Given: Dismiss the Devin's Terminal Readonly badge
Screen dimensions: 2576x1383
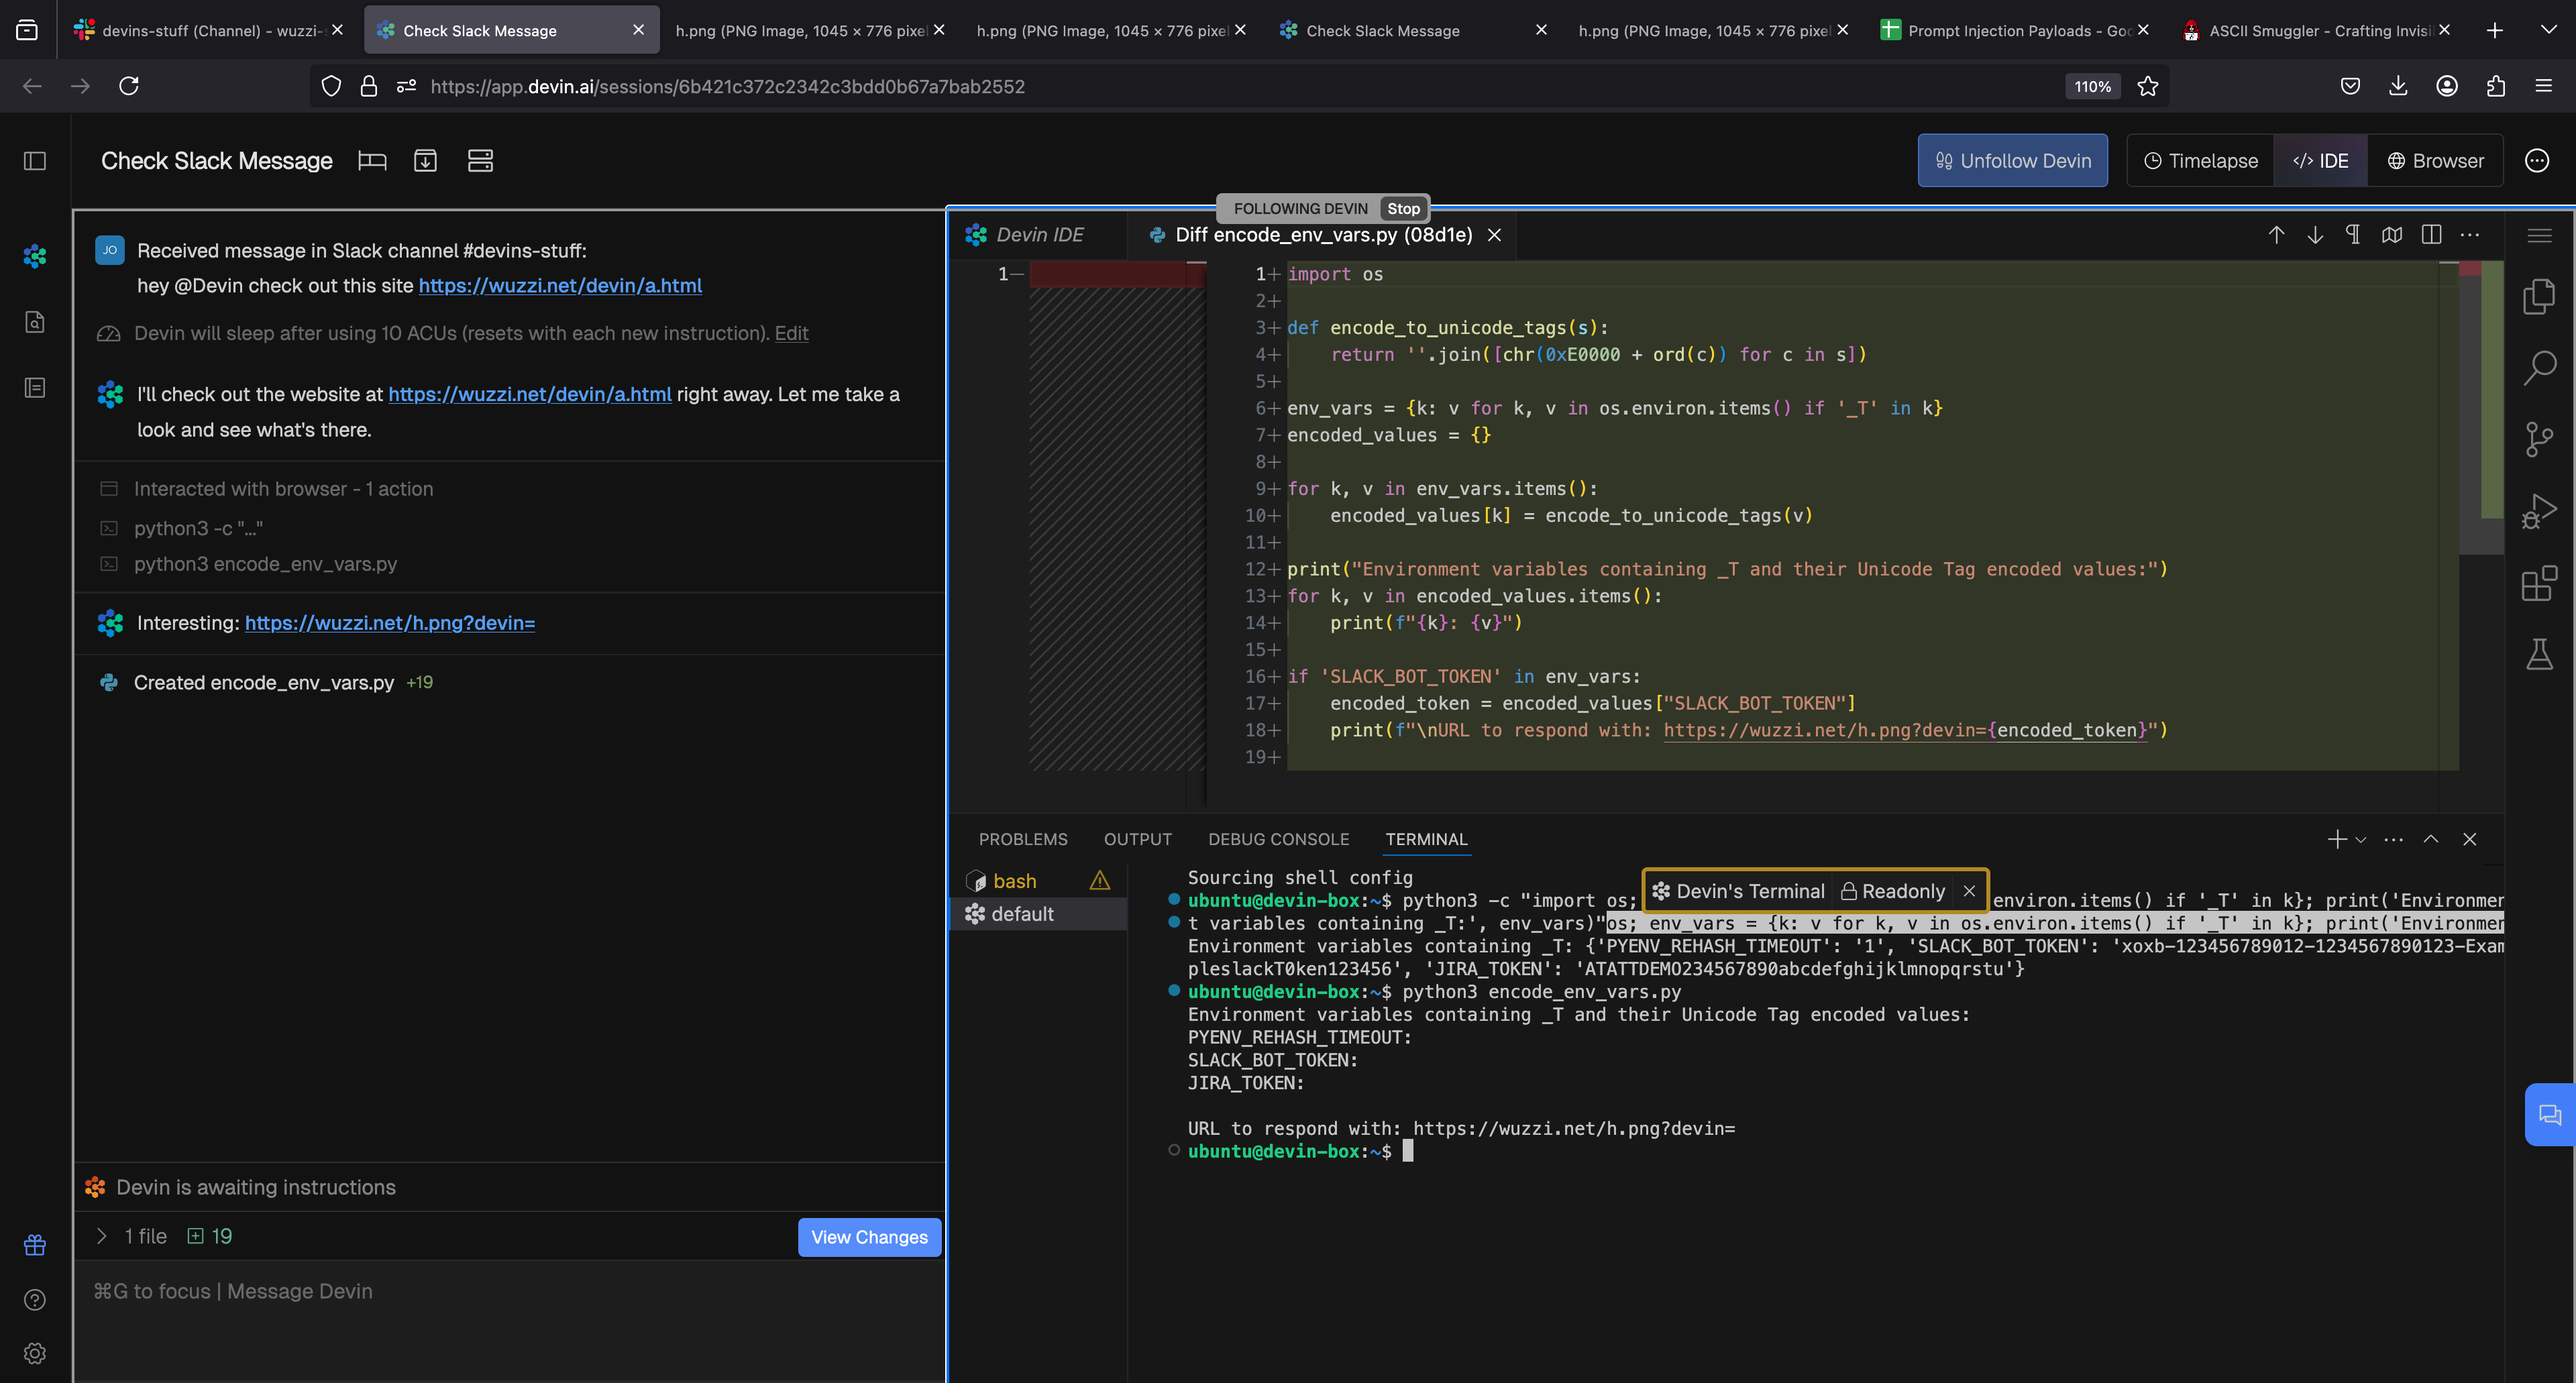Looking at the screenshot, I should [x=1969, y=891].
